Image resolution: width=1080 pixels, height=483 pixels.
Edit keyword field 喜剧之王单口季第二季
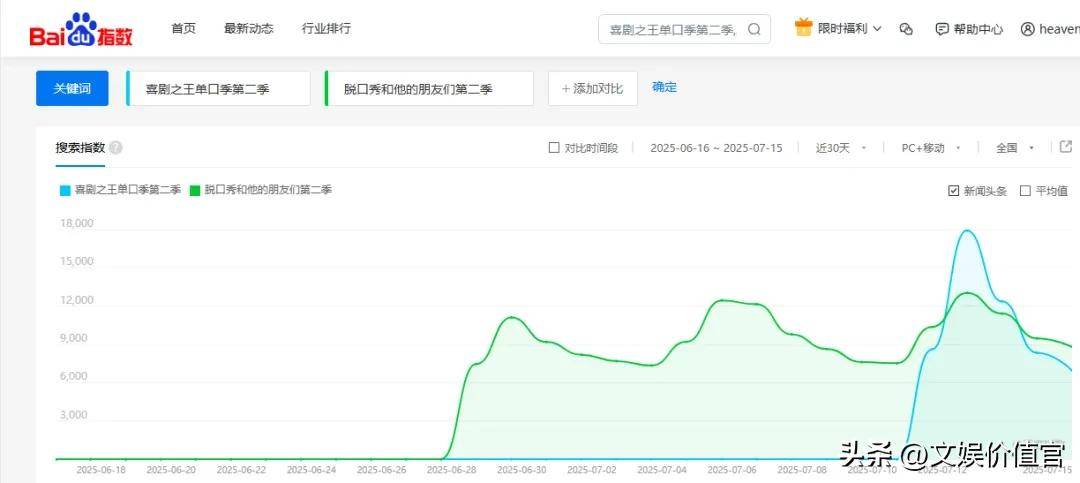pos(218,89)
